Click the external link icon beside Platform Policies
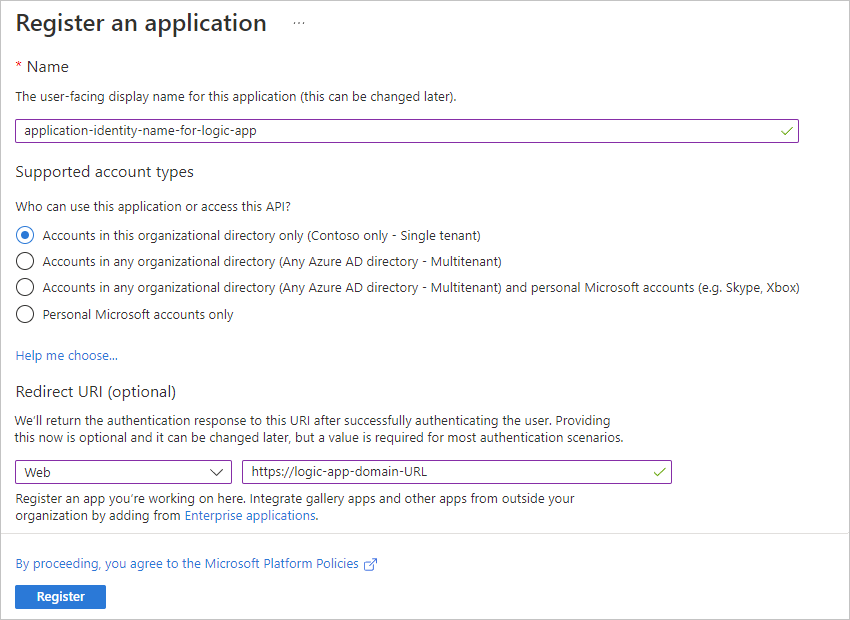 [371, 564]
